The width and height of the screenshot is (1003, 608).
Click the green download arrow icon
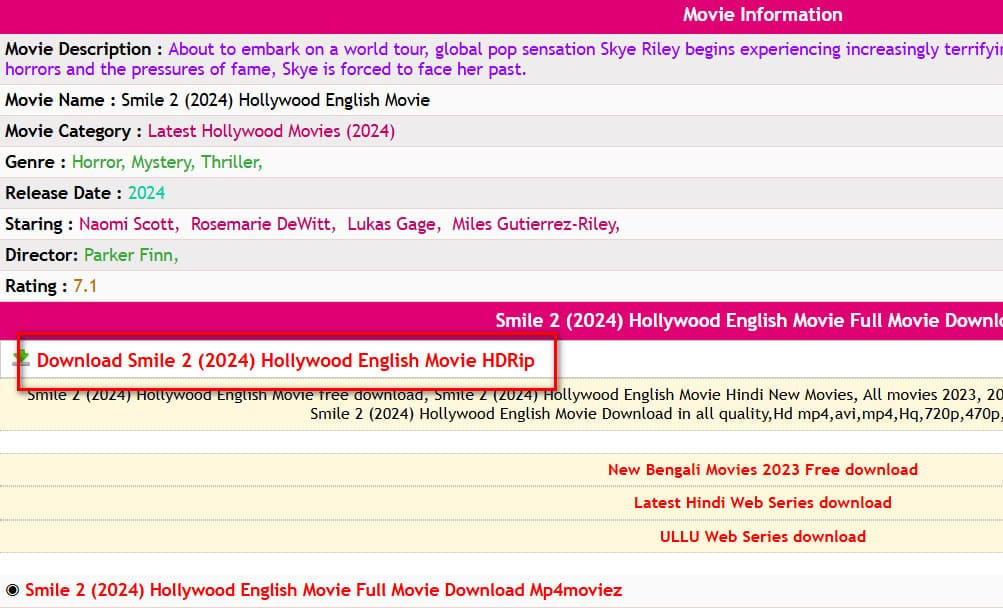click(21, 358)
